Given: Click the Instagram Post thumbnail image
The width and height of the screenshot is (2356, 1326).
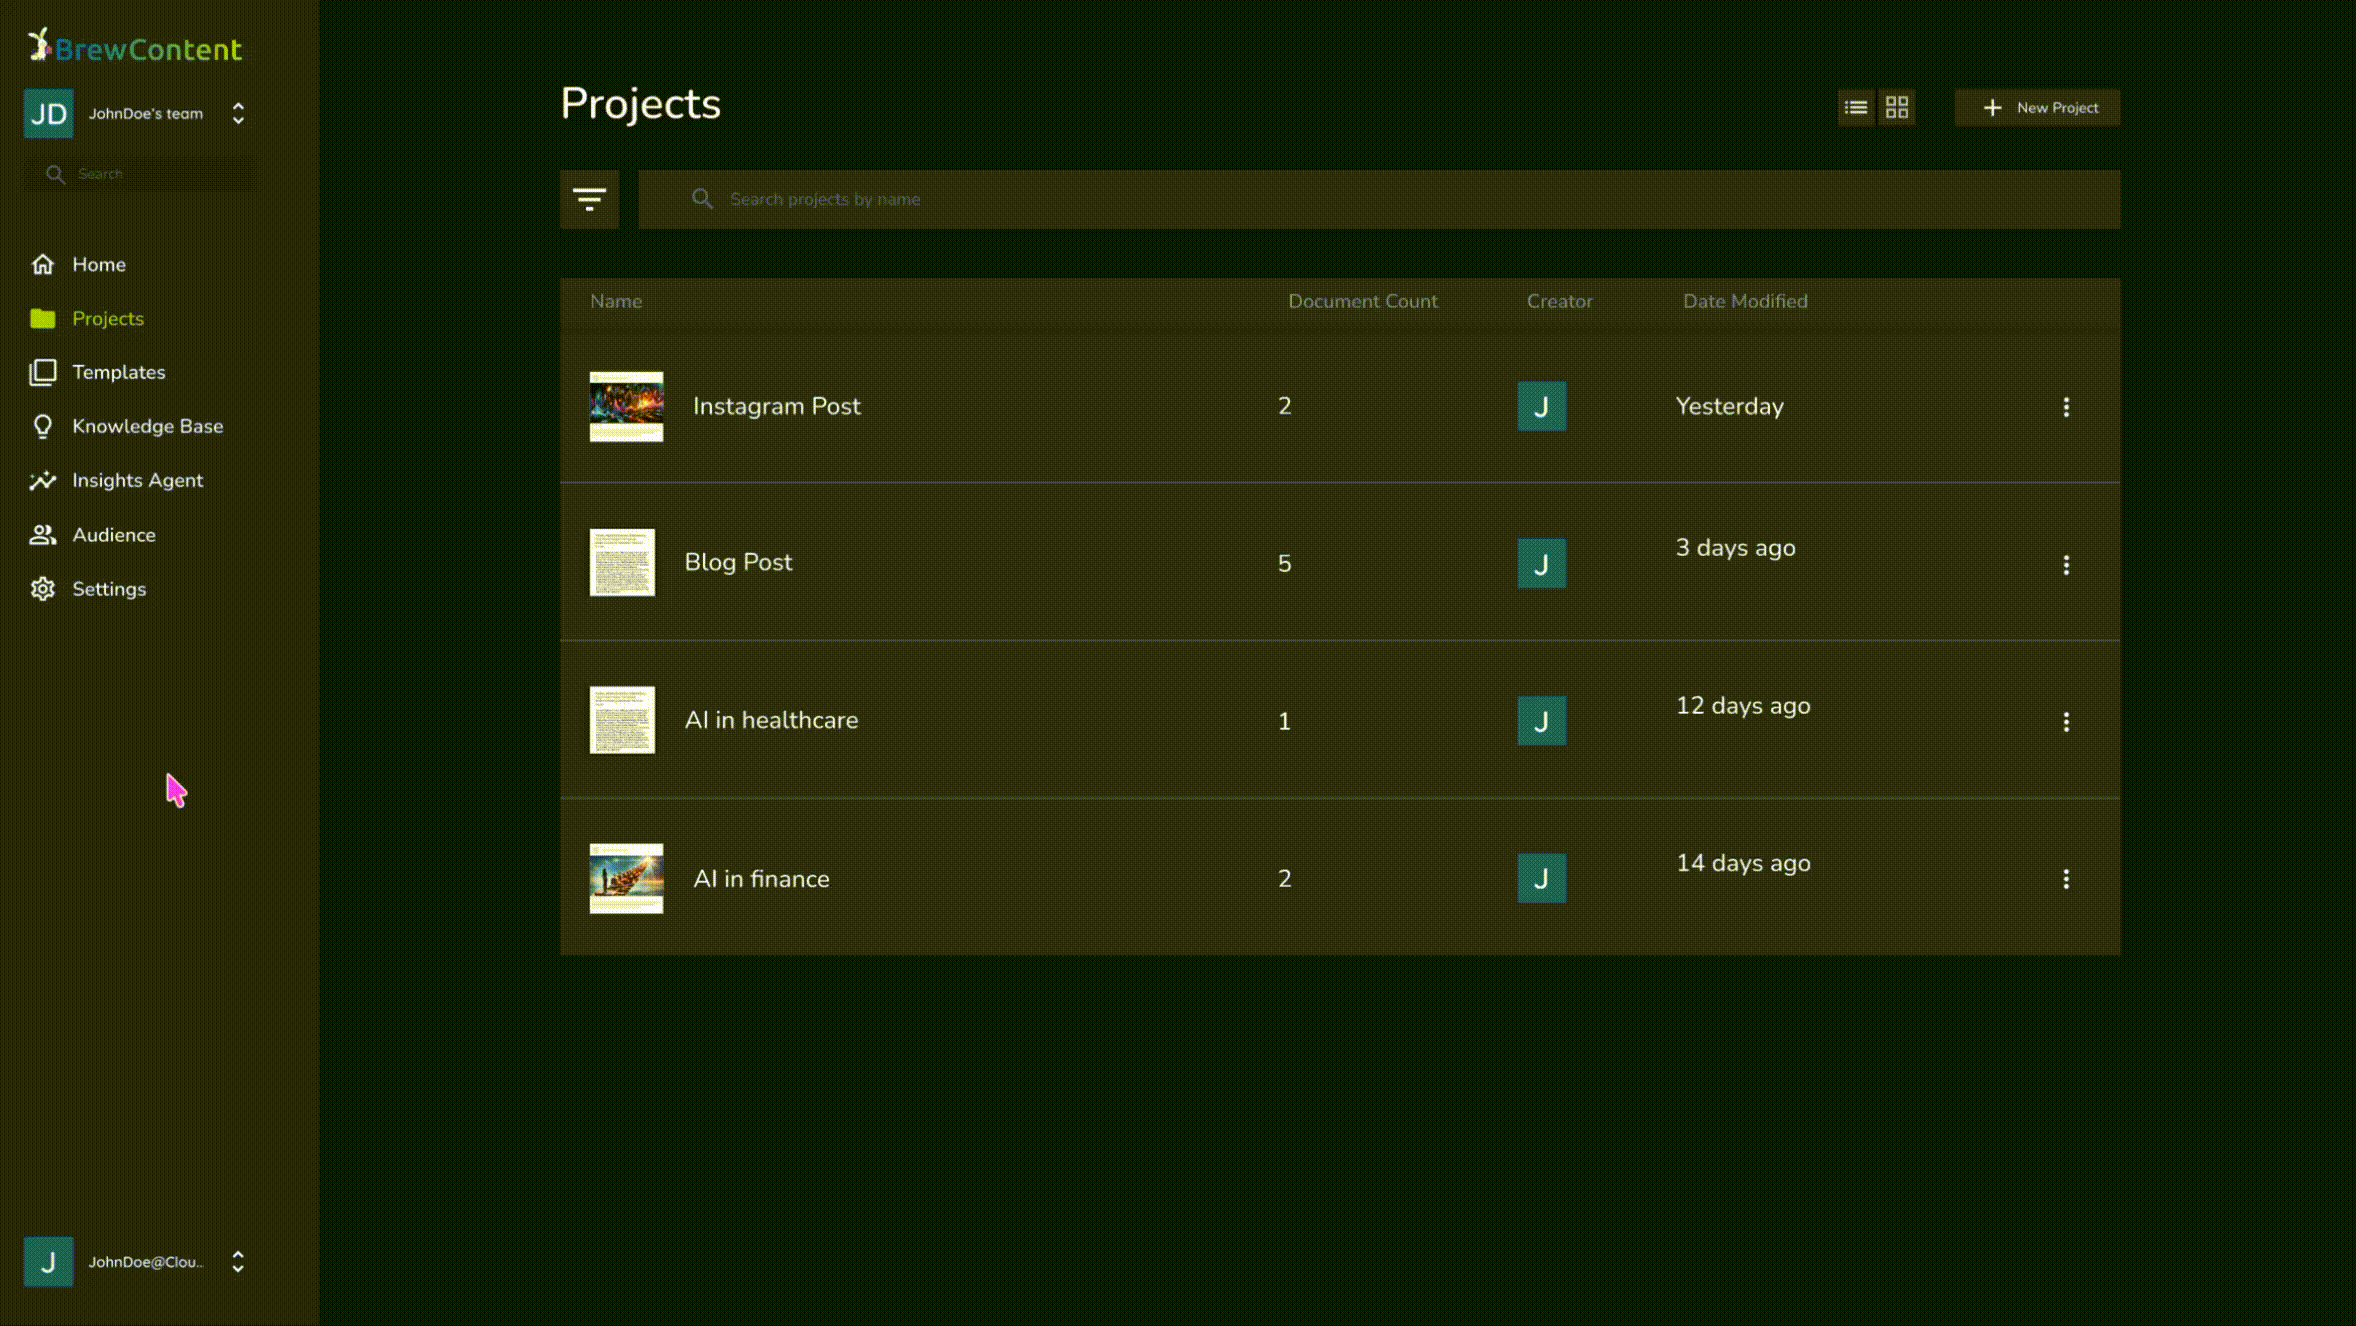Looking at the screenshot, I should pos(626,406).
